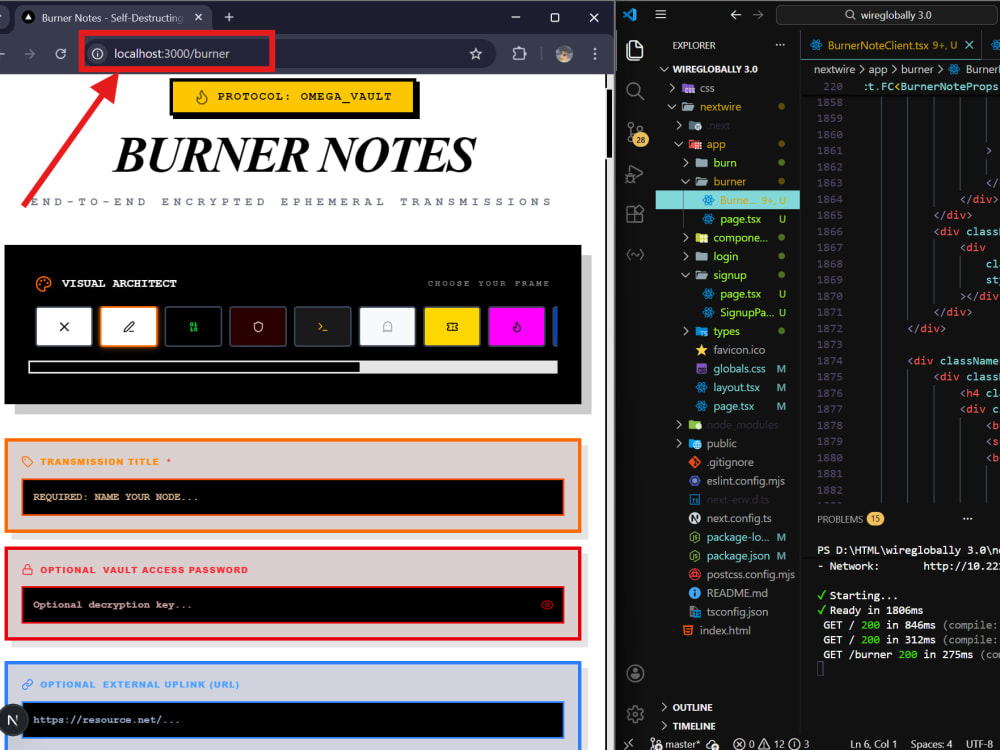The width and height of the screenshot is (1000, 750).
Task: Click errors and warnings count in status bar
Action: [x=771, y=744]
